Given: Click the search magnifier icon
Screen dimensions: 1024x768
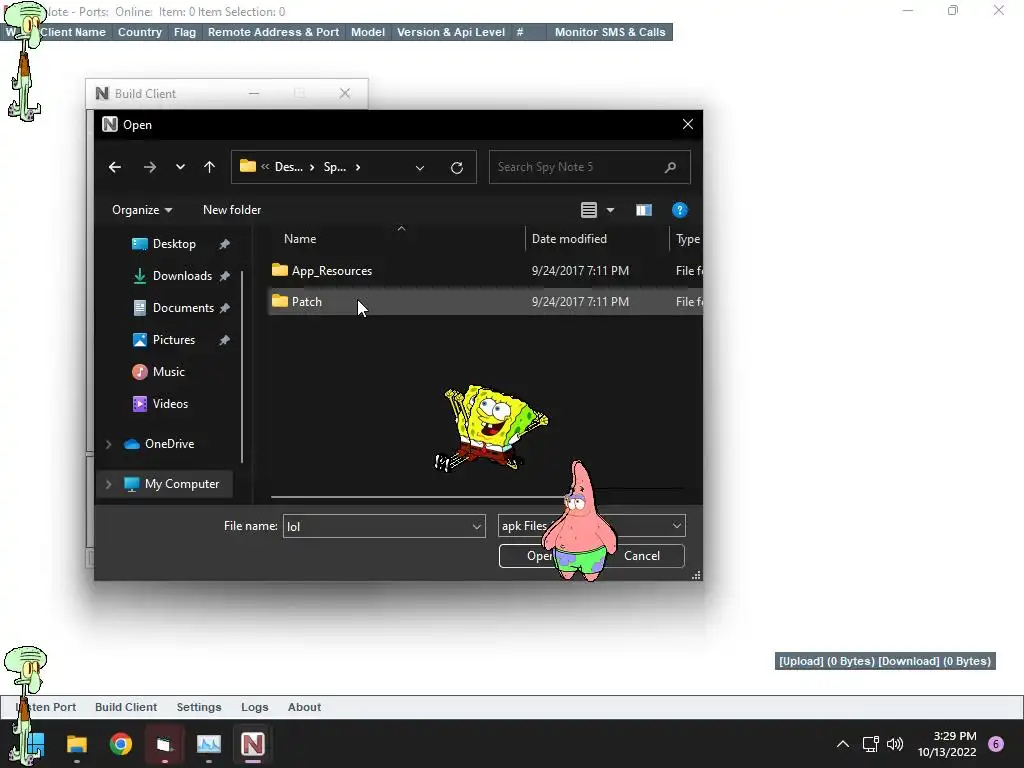Looking at the screenshot, I should coord(670,167).
